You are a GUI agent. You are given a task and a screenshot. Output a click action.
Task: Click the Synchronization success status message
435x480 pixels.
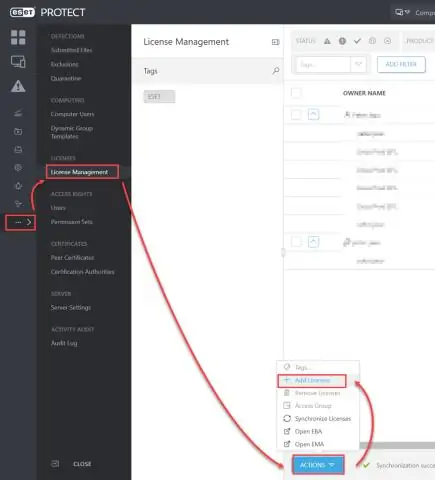405,465
